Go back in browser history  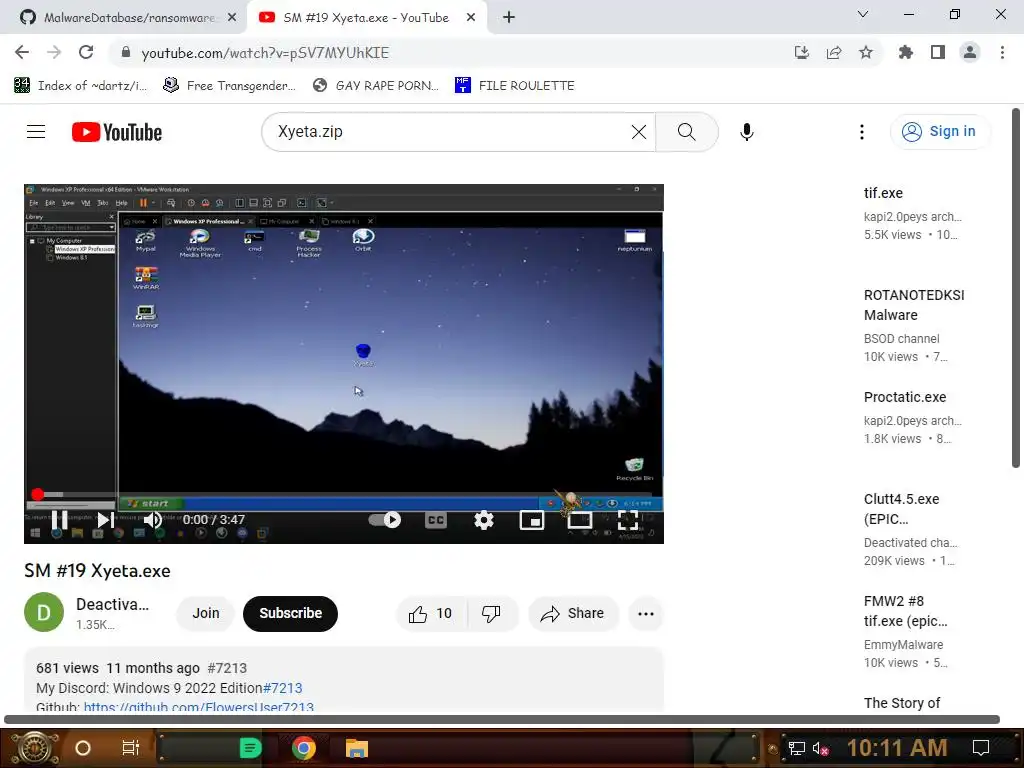click(x=22, y=52)
